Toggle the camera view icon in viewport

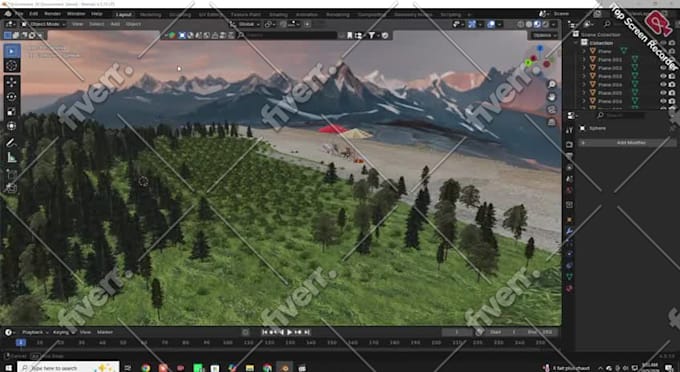552,110
